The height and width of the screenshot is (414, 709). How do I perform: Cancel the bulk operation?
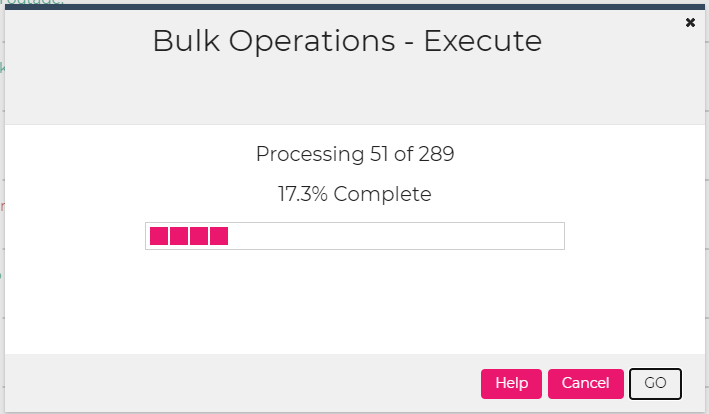coord(585,383)
